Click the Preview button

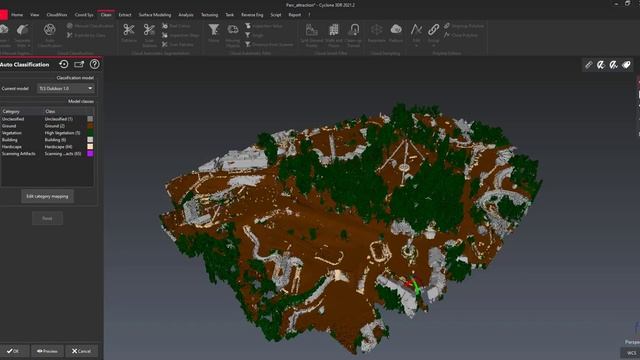[x=47, y=351]
